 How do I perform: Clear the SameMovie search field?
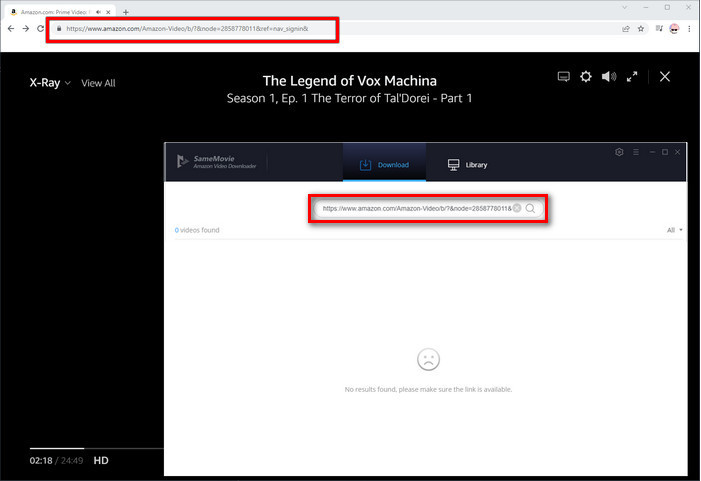(x=517, y=208)
